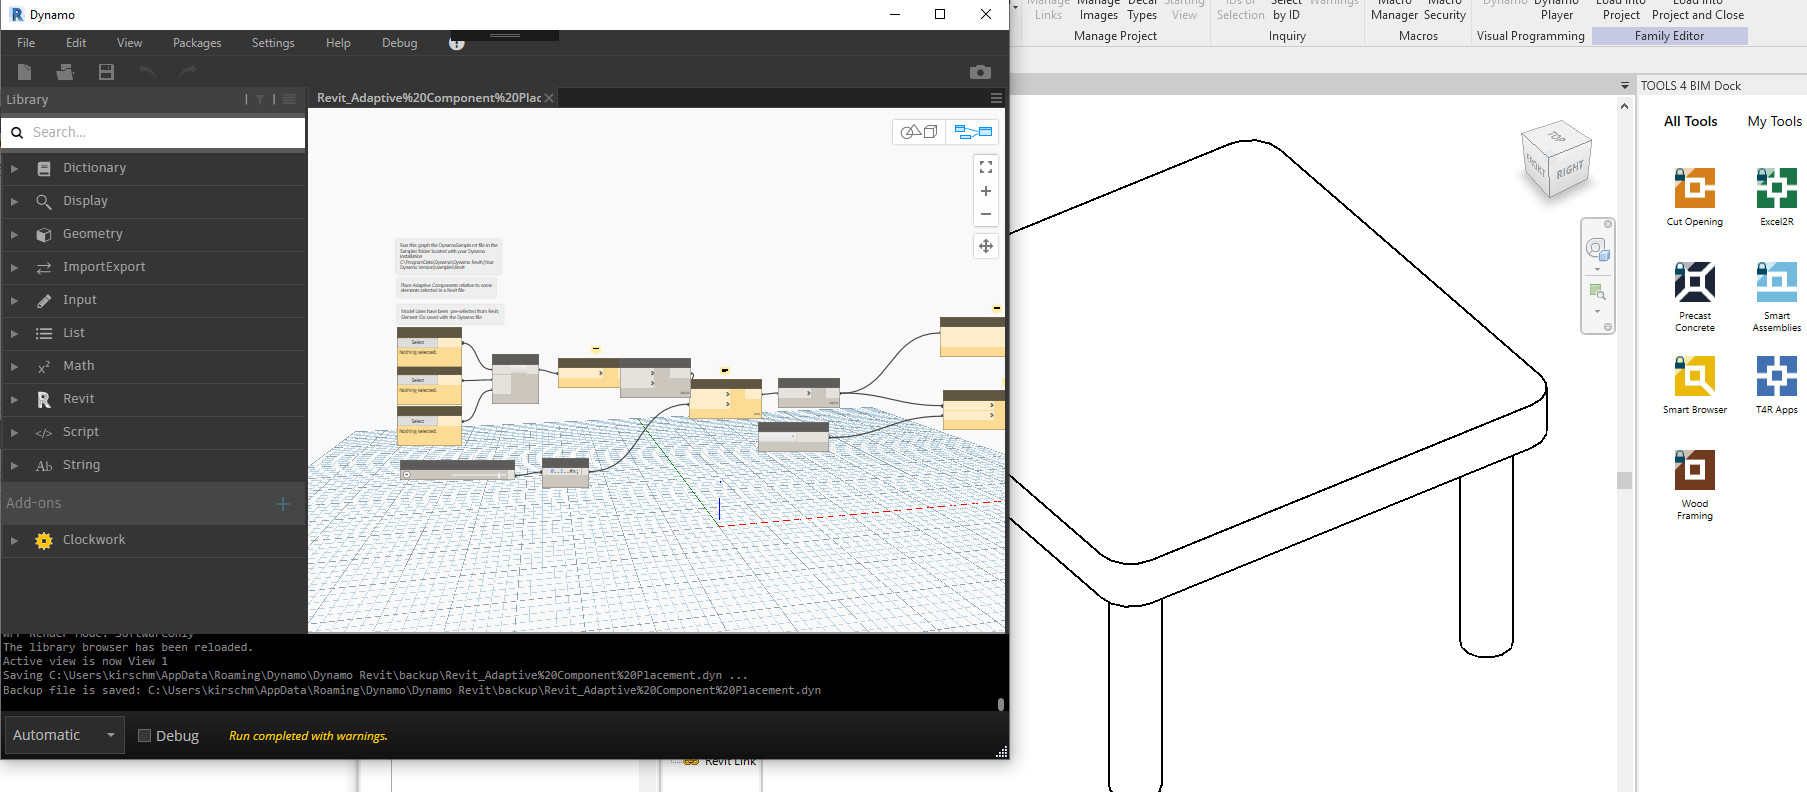Click the Undo arrow in Dynamo toolbar
This screenshot has height=792, width=1807.
pos(147,72)
